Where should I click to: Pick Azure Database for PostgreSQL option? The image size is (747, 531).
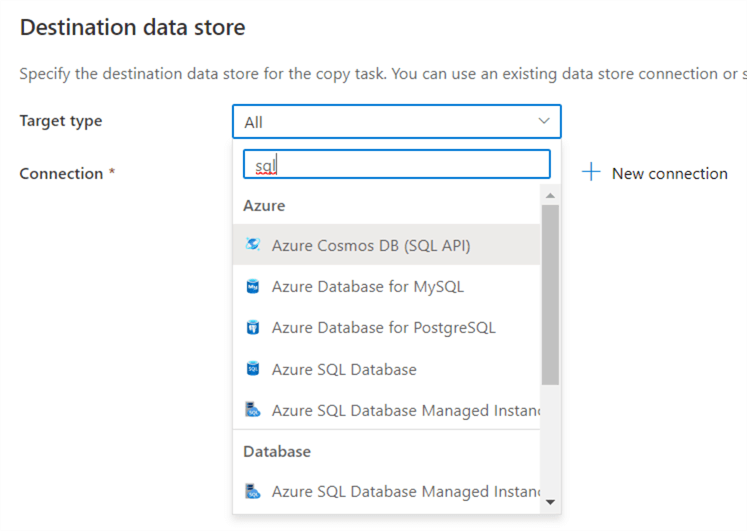point(386,328)
